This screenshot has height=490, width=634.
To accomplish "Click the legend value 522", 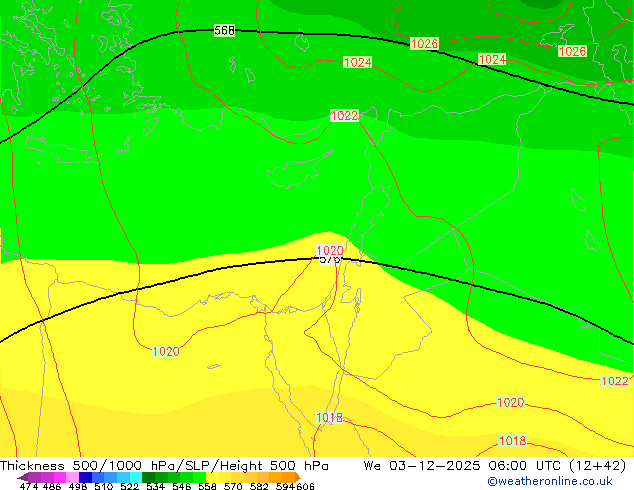I will tap(129, 486).
